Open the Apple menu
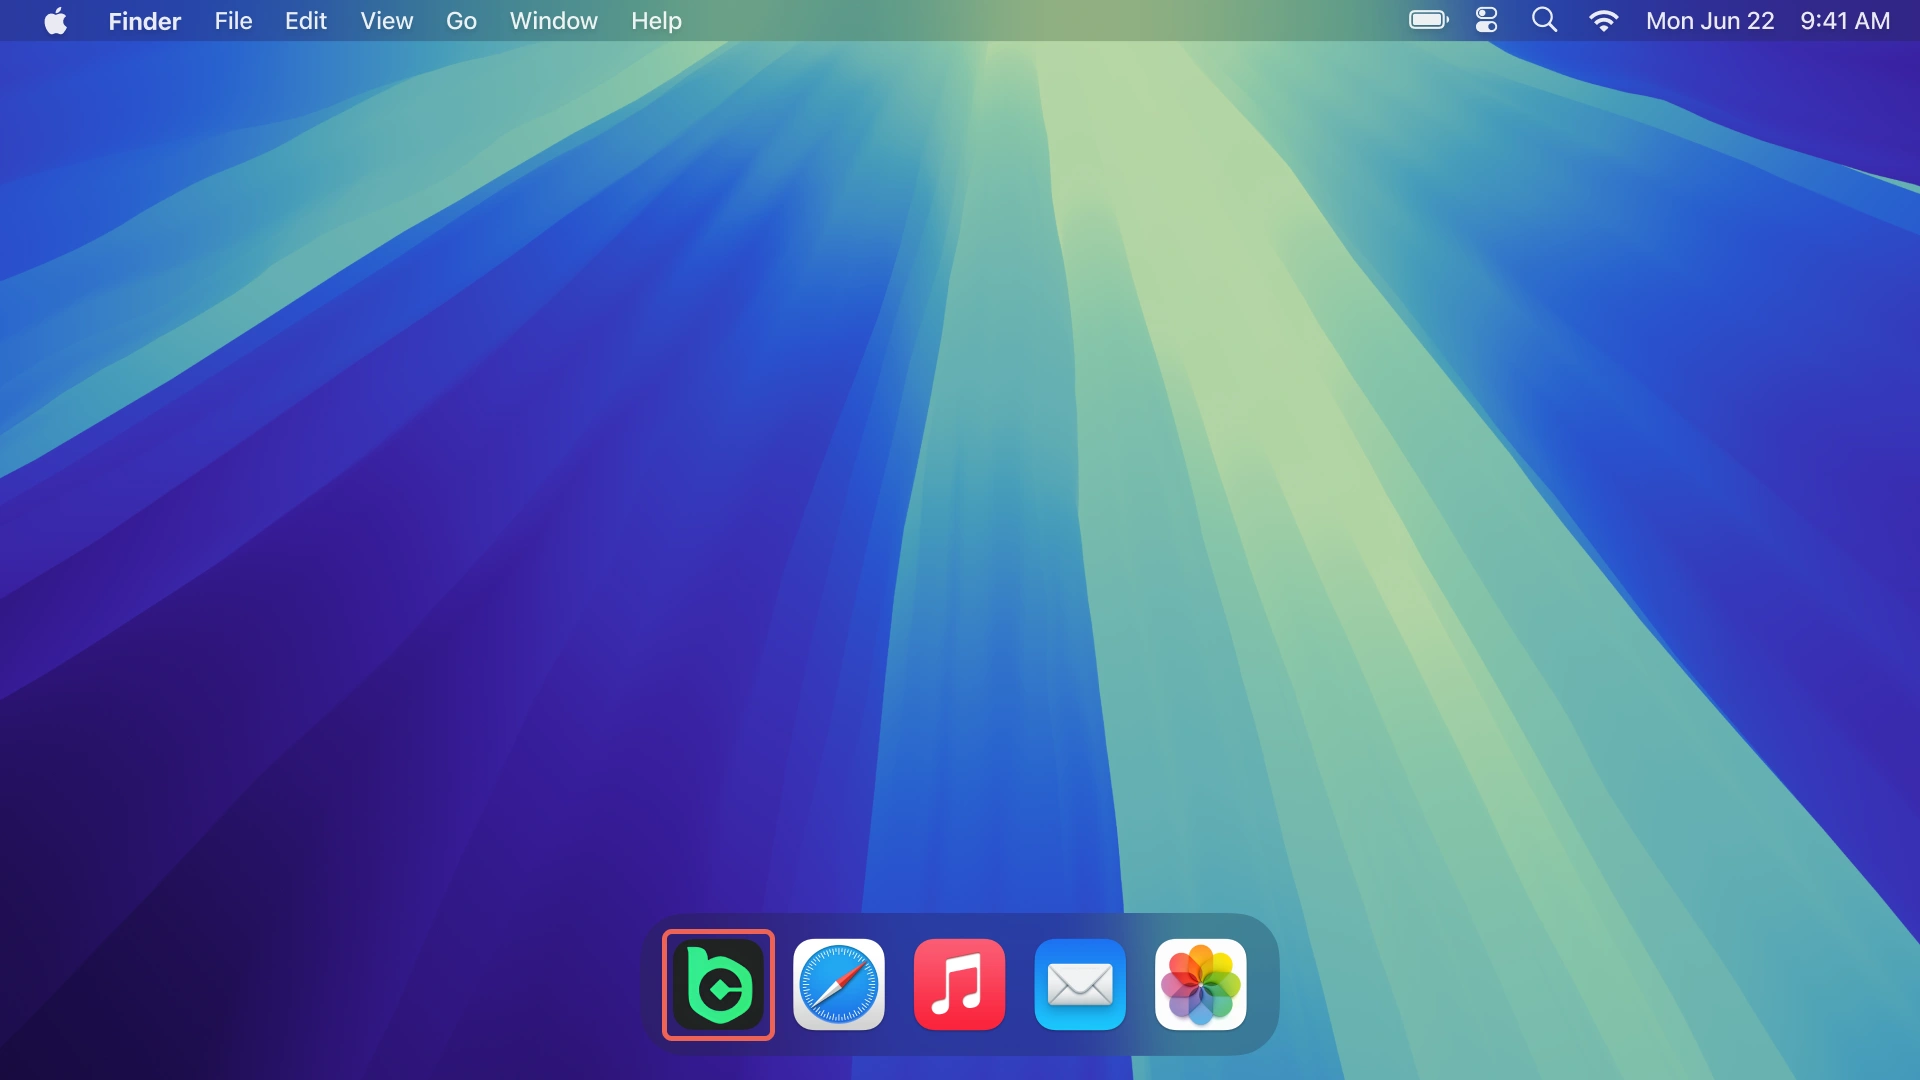Screen dimensions: 1920x1080 (56, 20)
